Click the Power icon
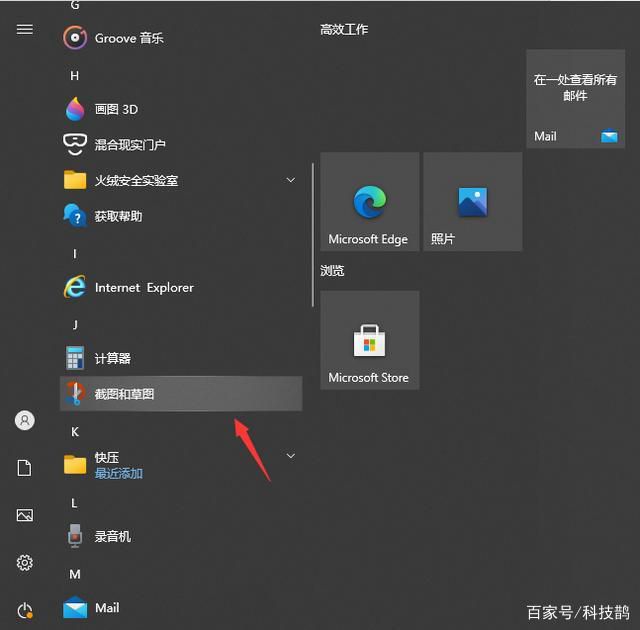The height and width of the screenshot is (630, 640). [x=24, y=611]
